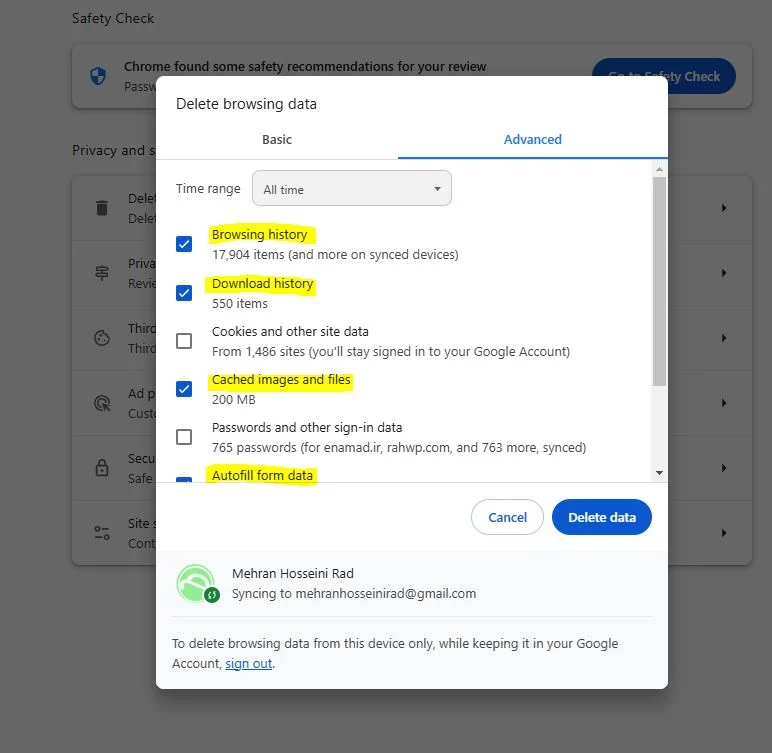
Task: Click the trash icon in settings list
Action: click(102, 208)
